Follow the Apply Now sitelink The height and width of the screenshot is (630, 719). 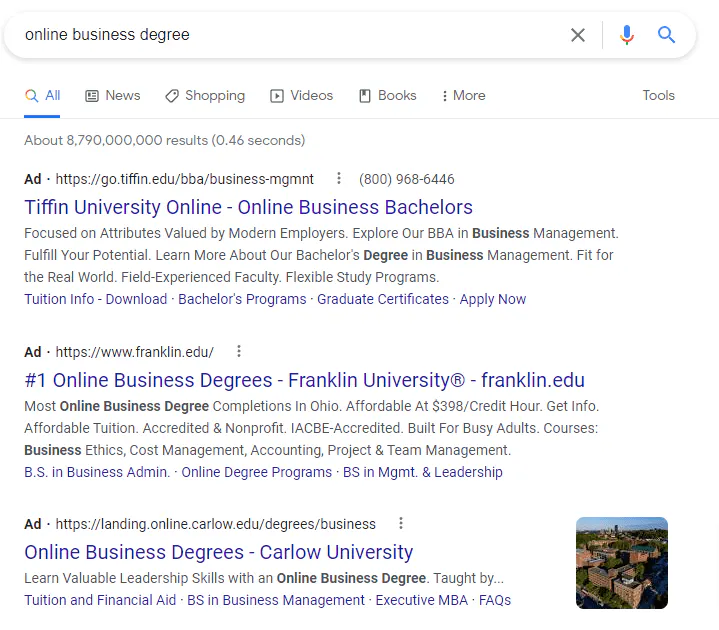pos(492,299)
